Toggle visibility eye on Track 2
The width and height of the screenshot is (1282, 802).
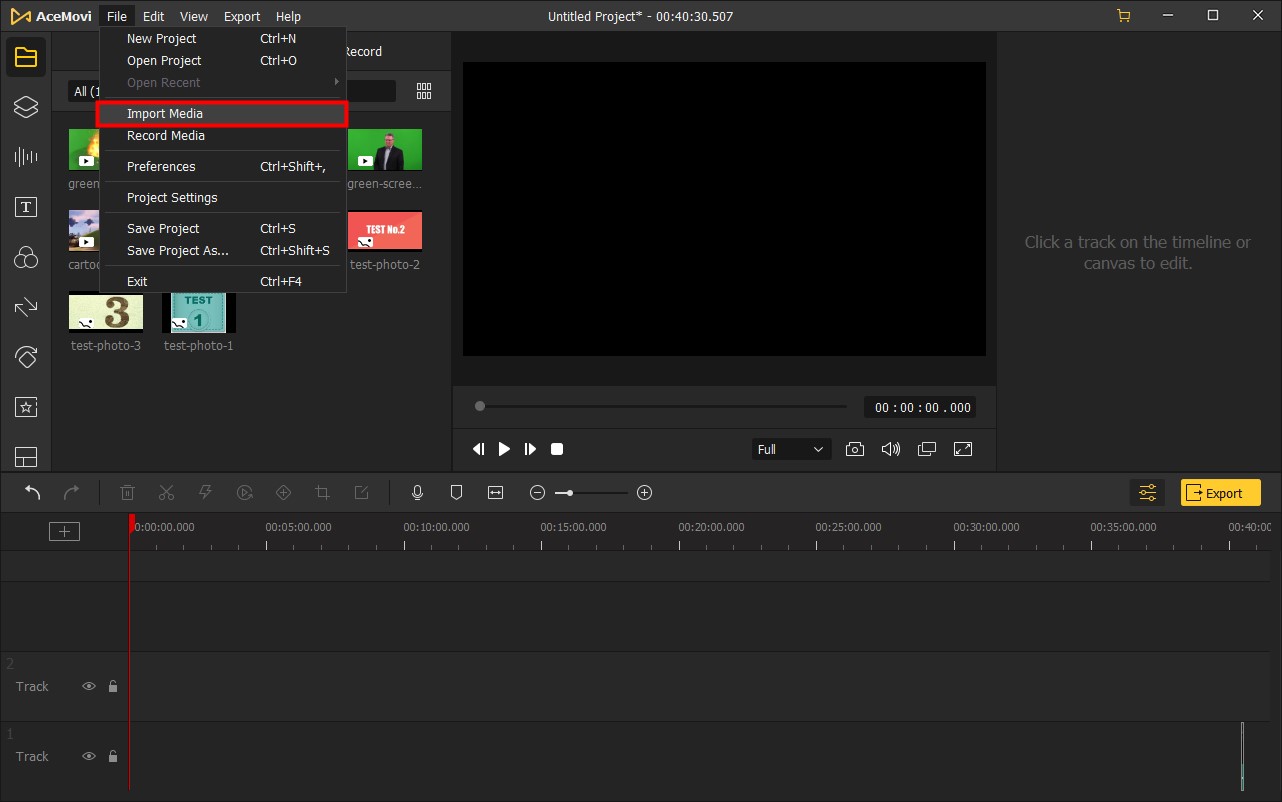pyautogui.click(x=89, y=686)
